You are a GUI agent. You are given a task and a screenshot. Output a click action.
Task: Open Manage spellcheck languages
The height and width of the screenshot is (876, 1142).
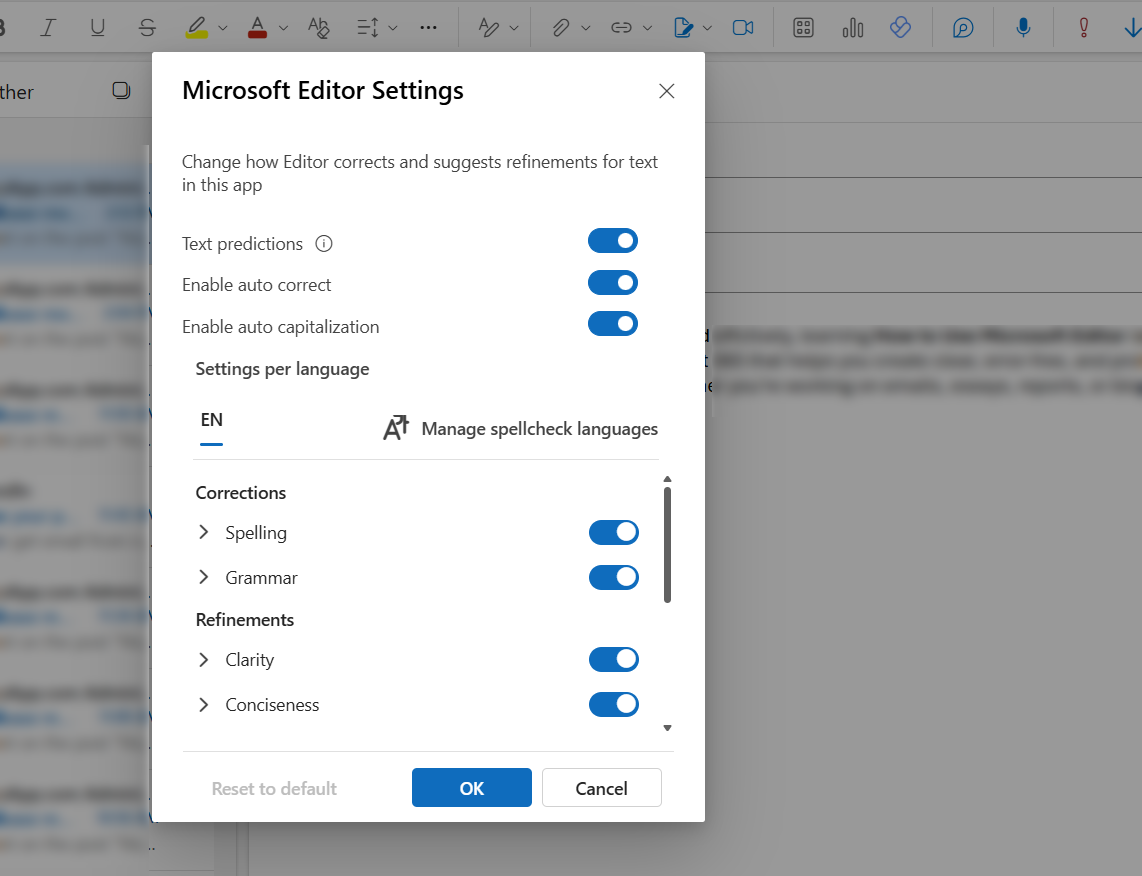click(520, 428)
